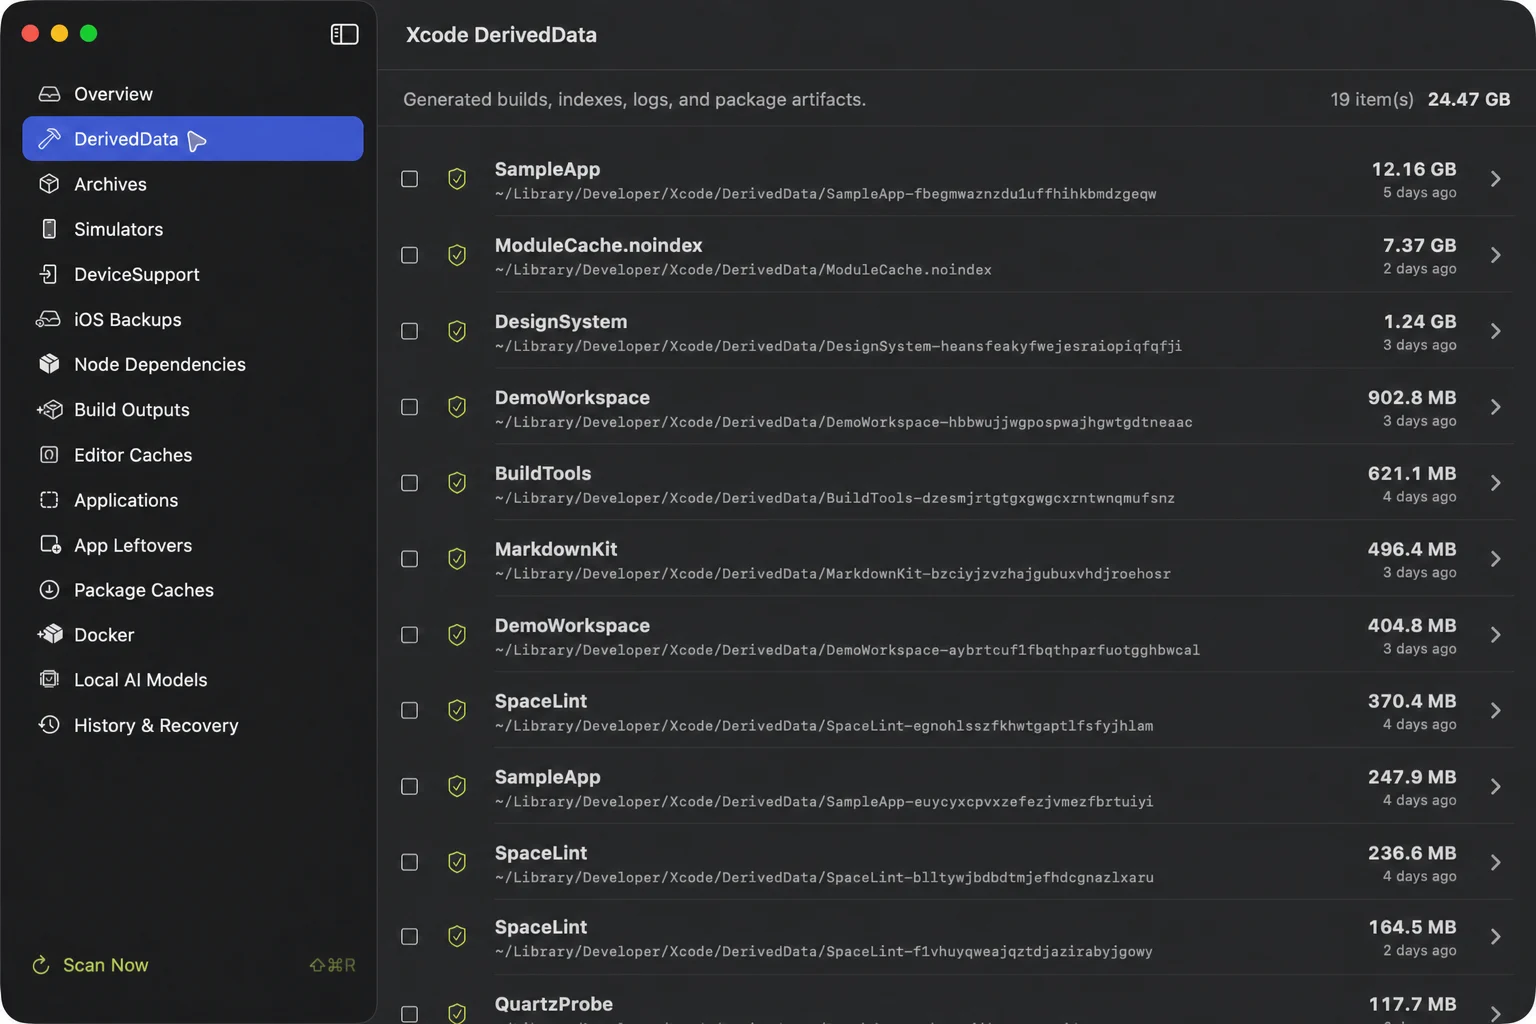
Task: Click shield icon for MarkdownKit row
Action: click(x=457, y=559)
